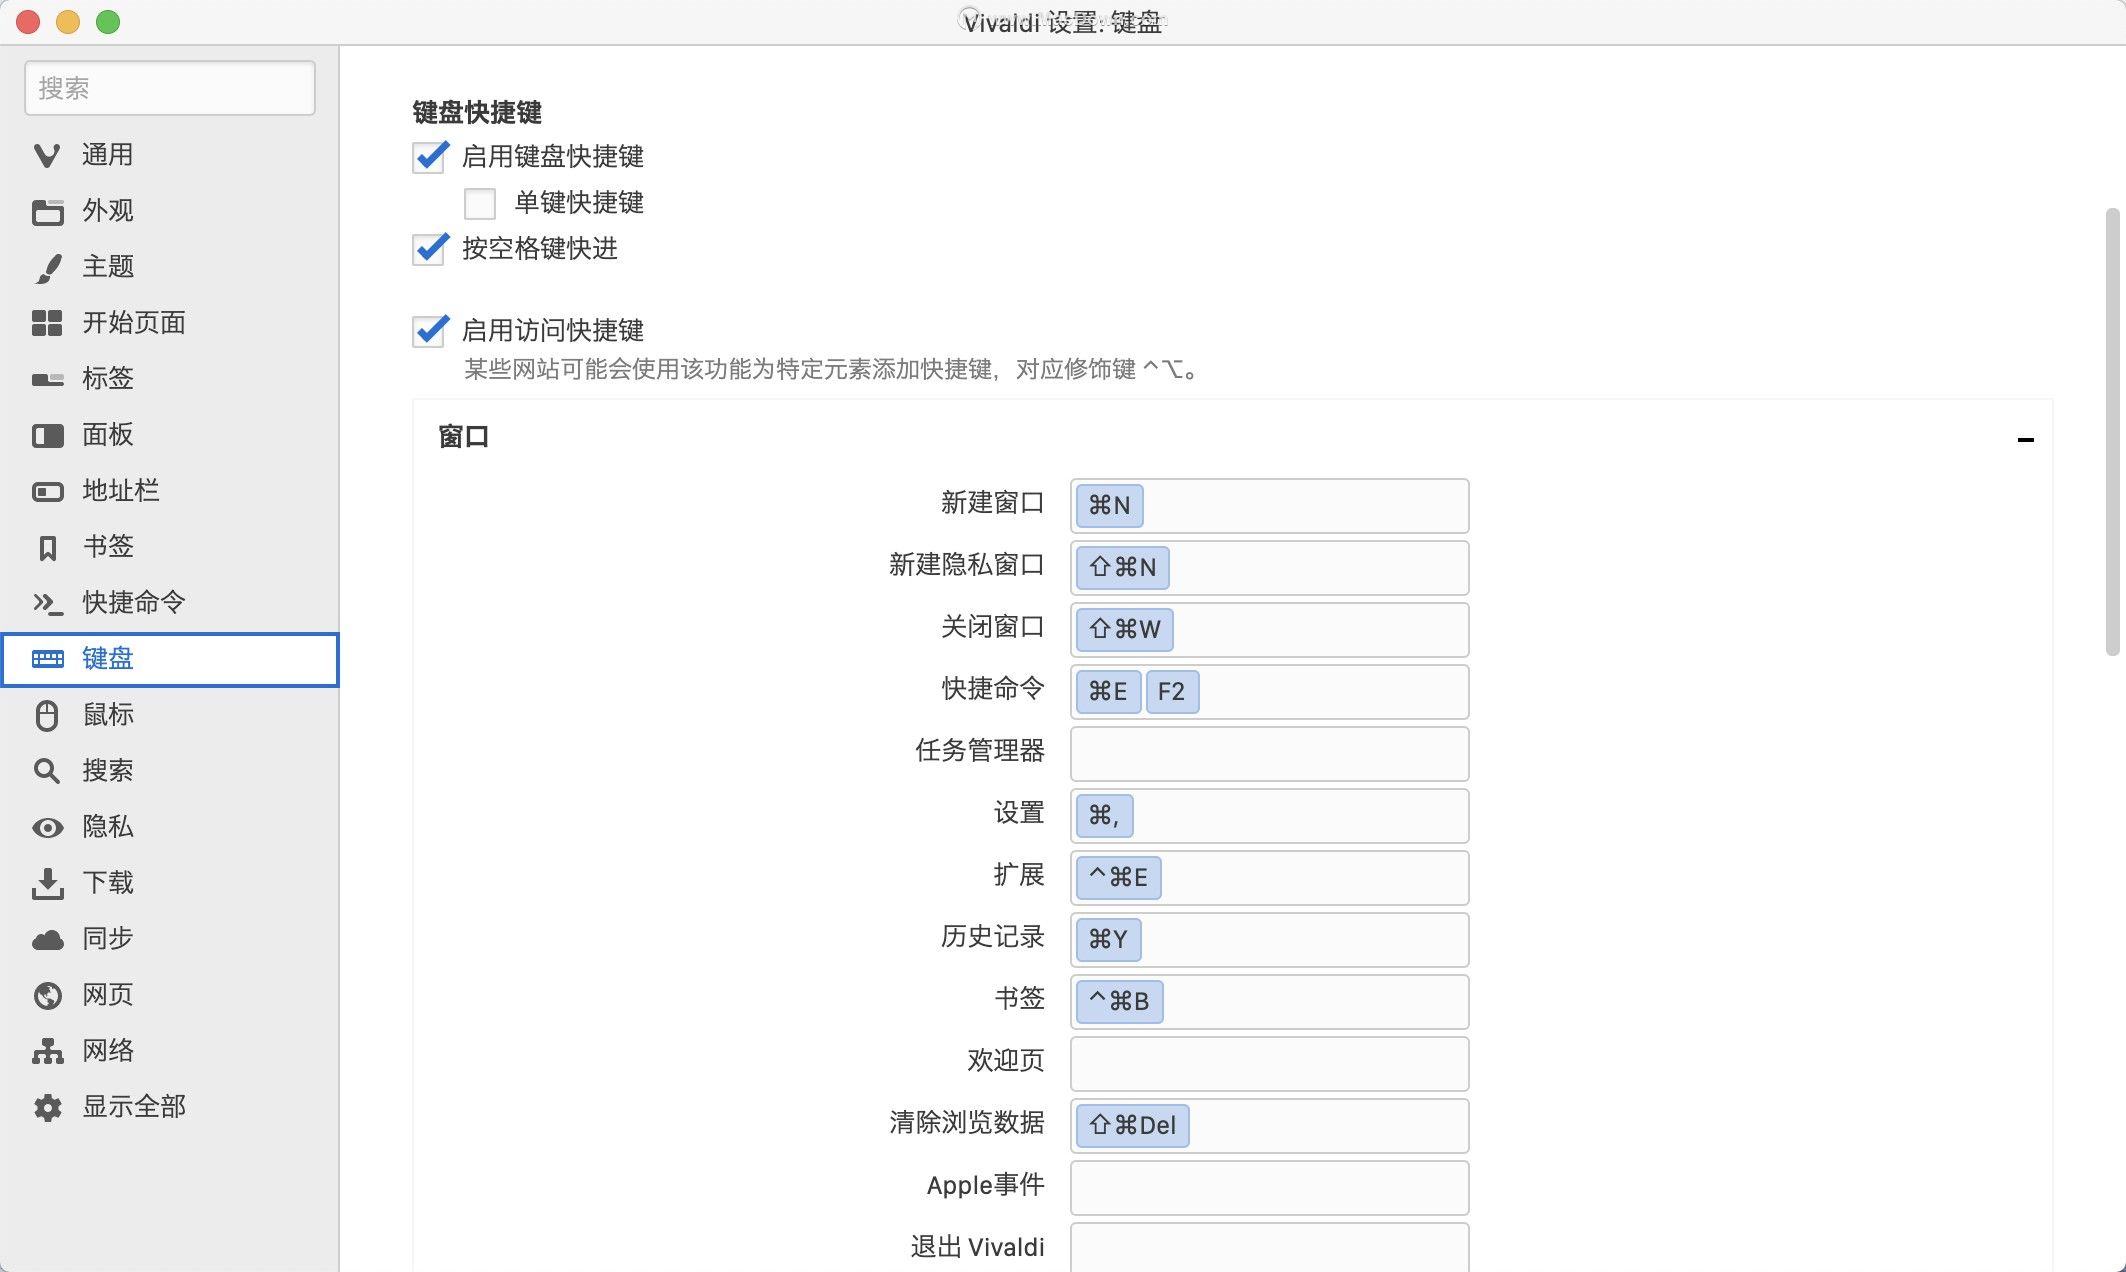Click the ^⌘E extensions shortcut chip
The height and width of the screenshot is (1272, 2126).
click(x=1118, y=878)
